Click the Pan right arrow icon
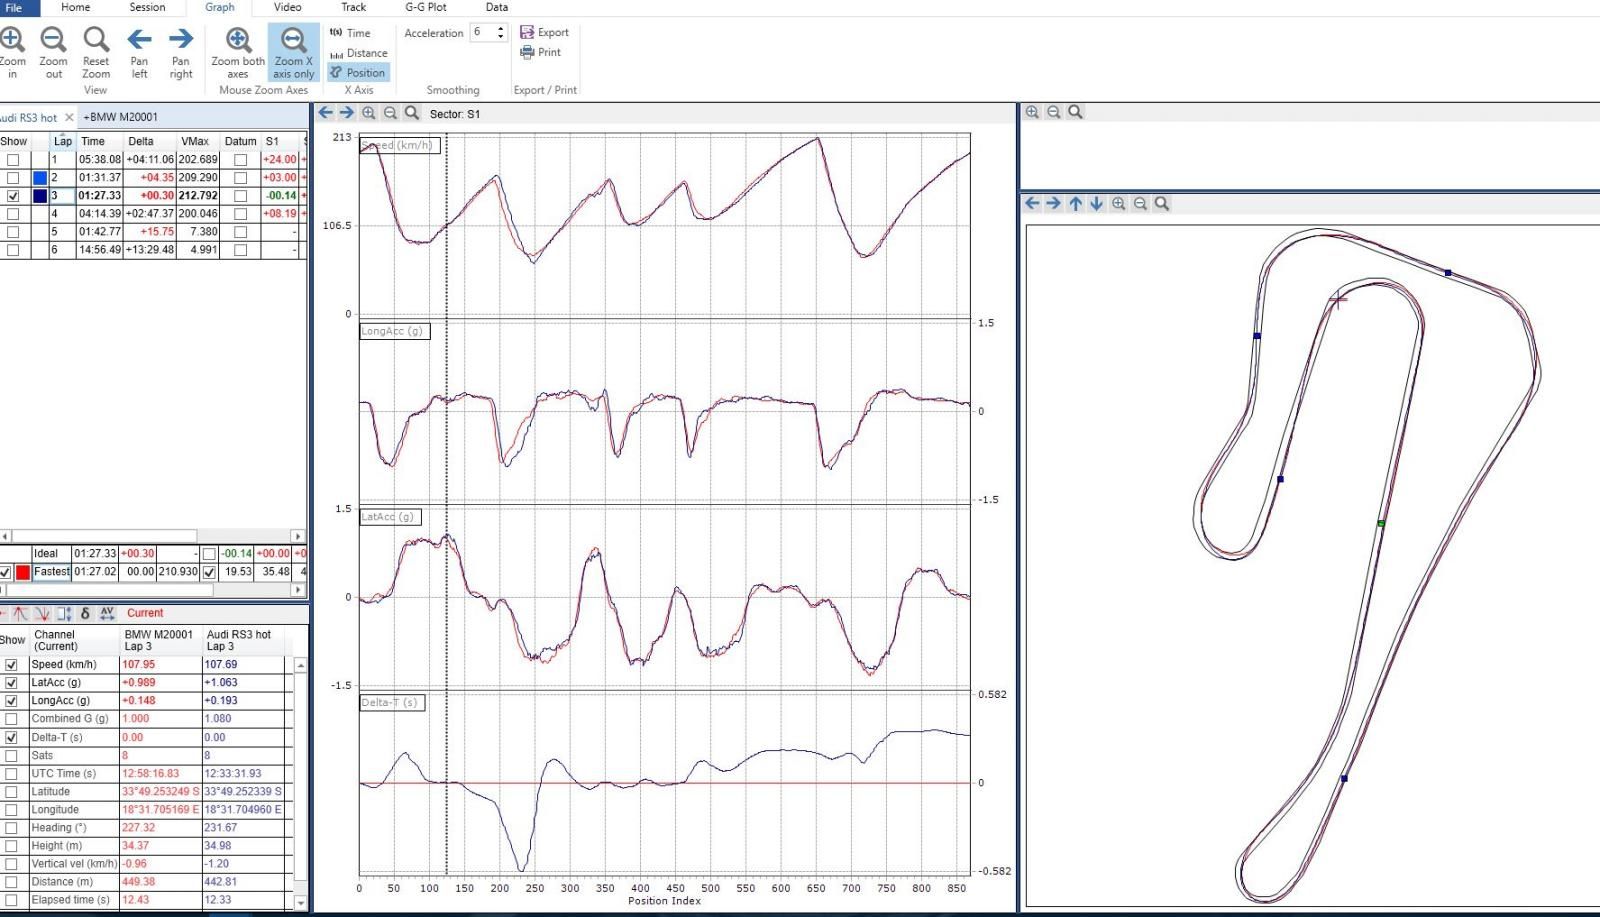 (181, 40)
